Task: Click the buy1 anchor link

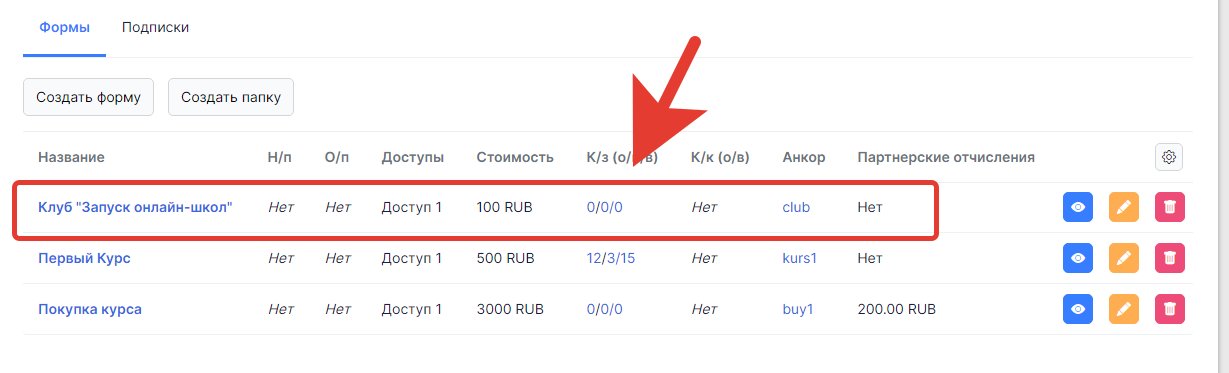Action: 798,309
